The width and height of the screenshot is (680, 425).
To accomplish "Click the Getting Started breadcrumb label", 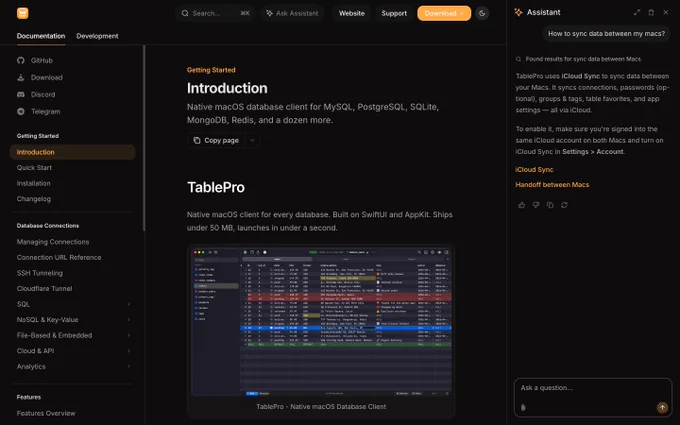I will 211,70.
